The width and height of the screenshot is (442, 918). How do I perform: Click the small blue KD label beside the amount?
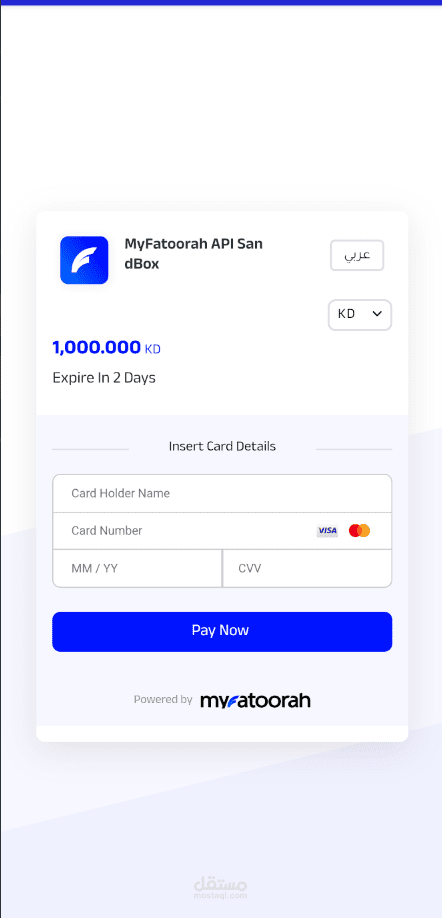(153, 350)
